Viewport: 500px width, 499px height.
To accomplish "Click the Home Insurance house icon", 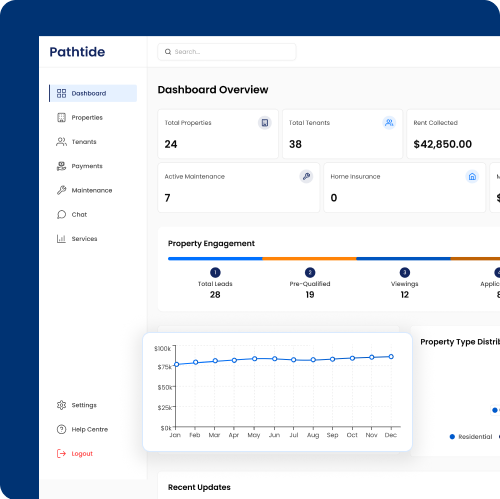I will point(472,176).
